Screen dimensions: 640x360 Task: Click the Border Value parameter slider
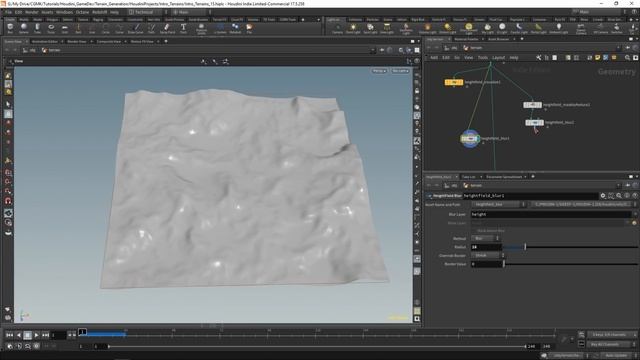[570, 264]
